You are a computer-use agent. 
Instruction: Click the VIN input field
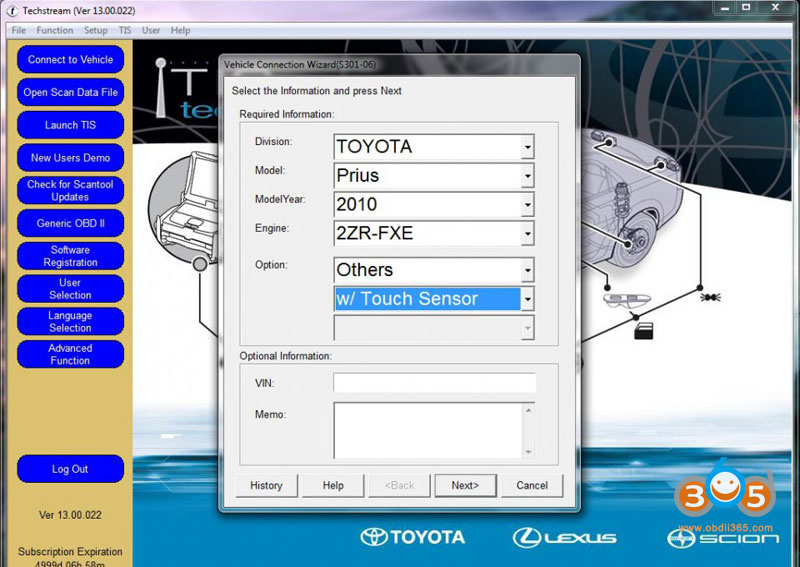435,383
